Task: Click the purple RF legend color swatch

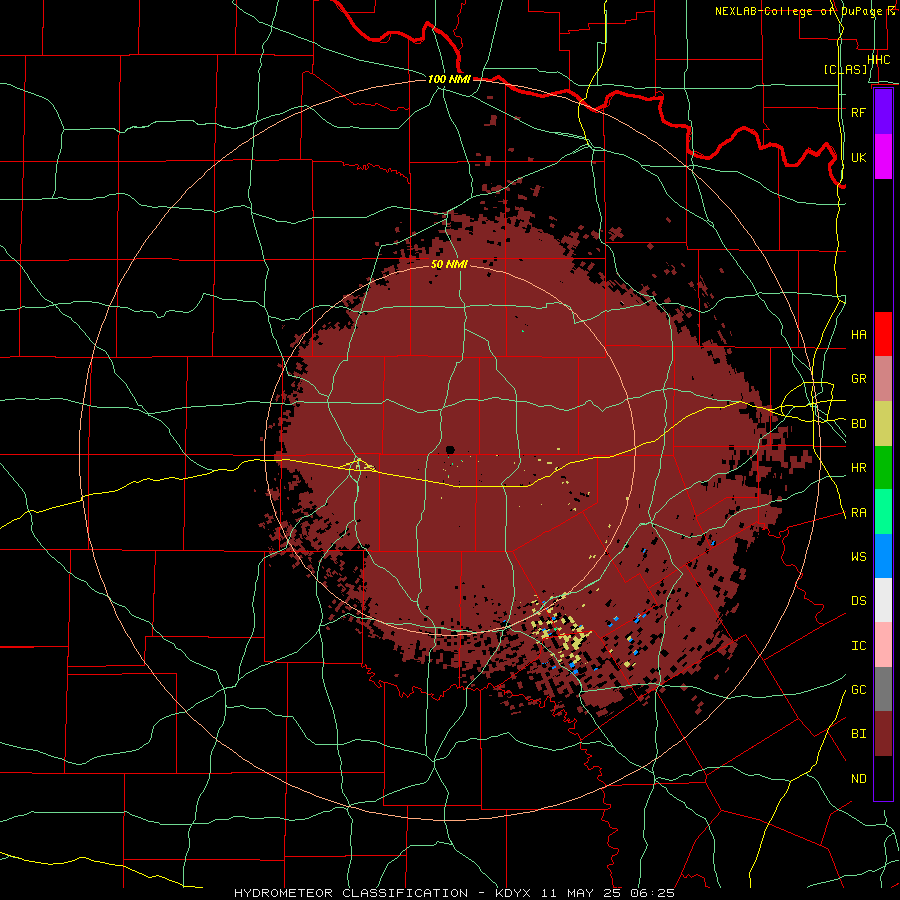Action: click(883, 112)
